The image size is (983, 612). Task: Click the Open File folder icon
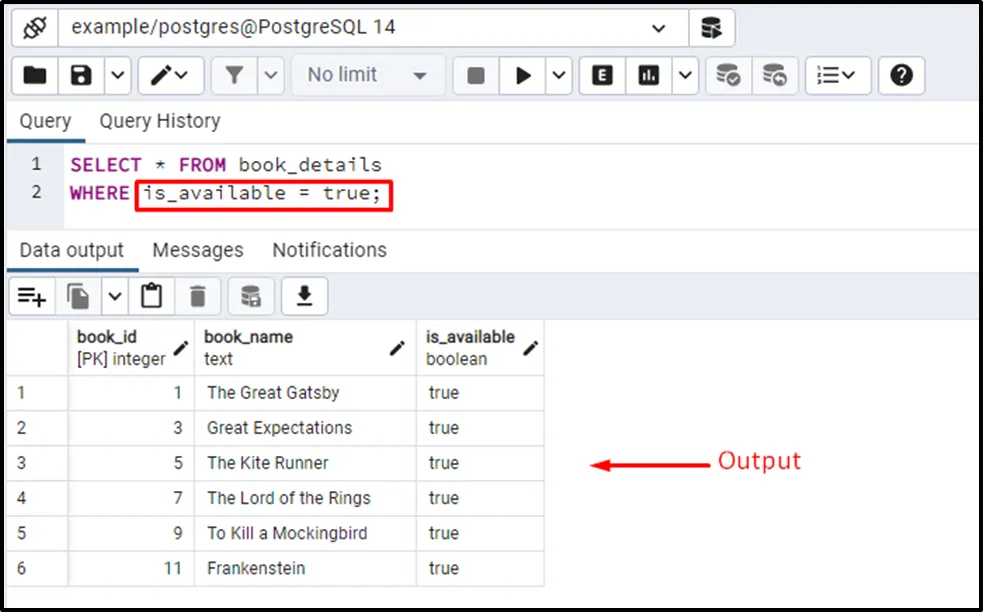tap(35, 76)
